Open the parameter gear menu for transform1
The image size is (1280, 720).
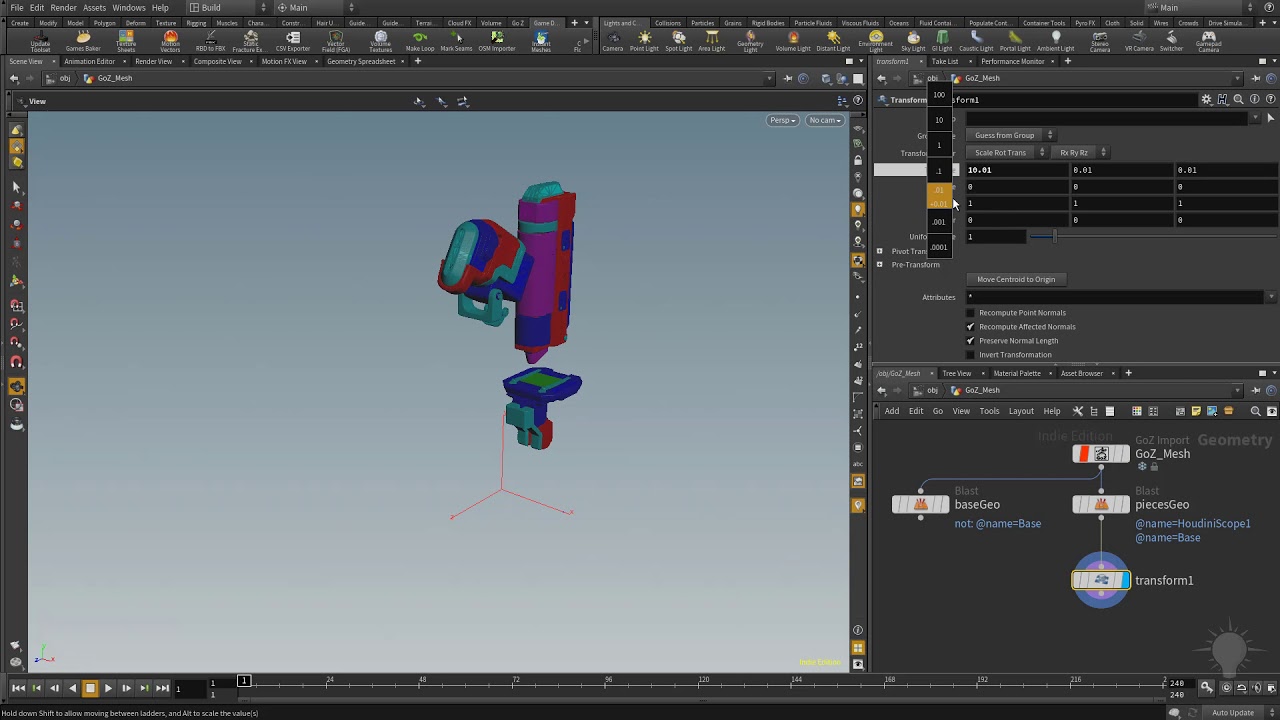(1207, 100)
